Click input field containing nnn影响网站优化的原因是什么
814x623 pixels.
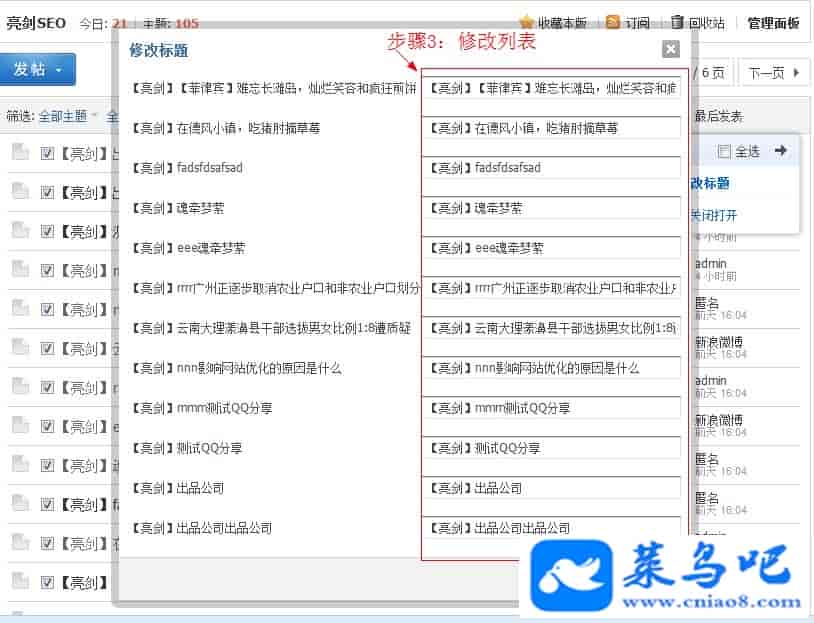pyautogui.click(x=551, y=368)
